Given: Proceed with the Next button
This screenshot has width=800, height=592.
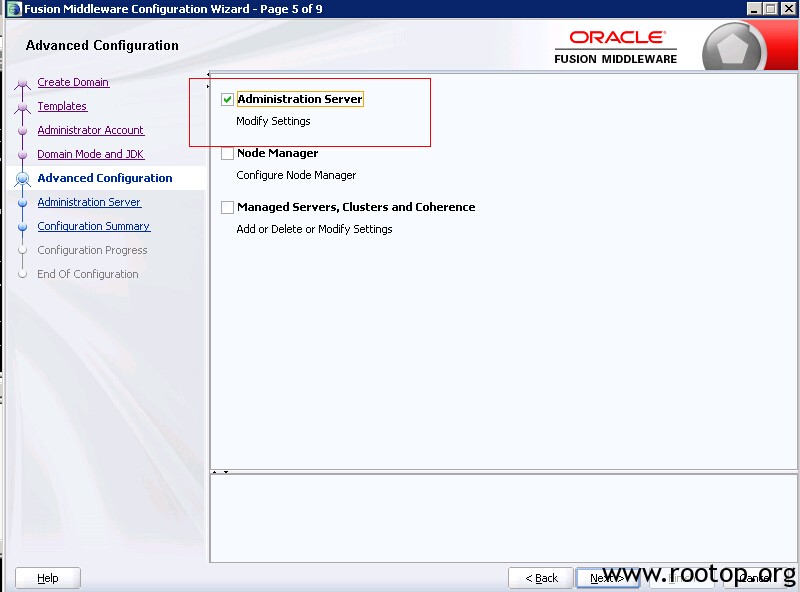Looking at the screenshot, I should coord(608,578).
